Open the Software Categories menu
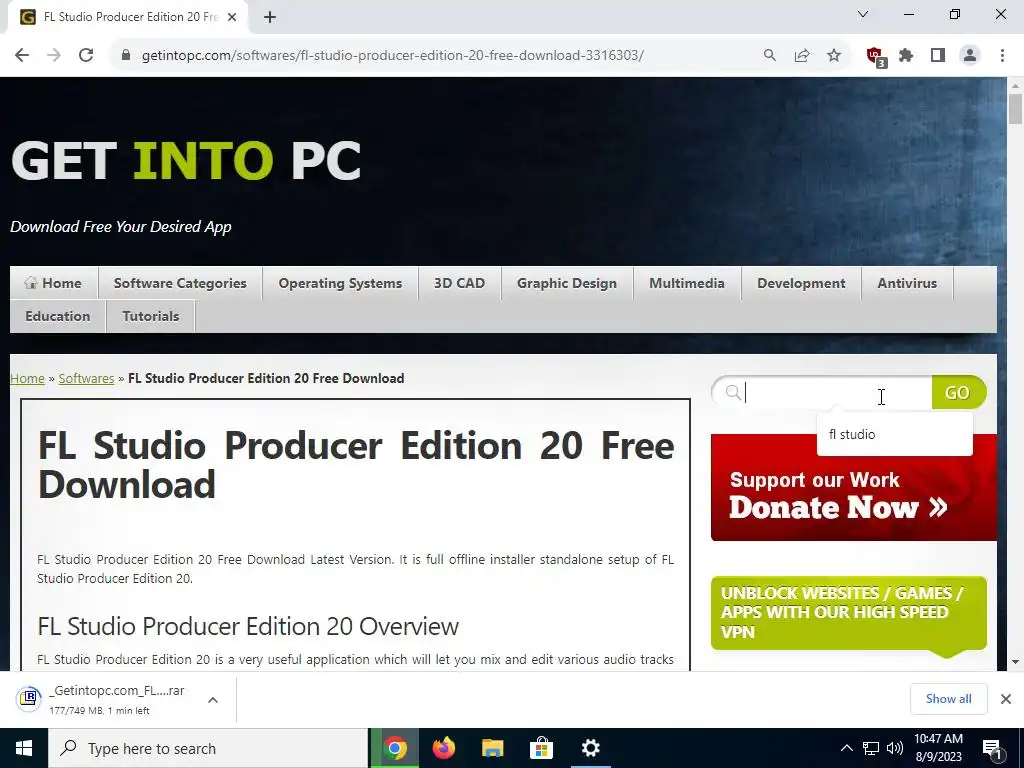 click(180, 283)
